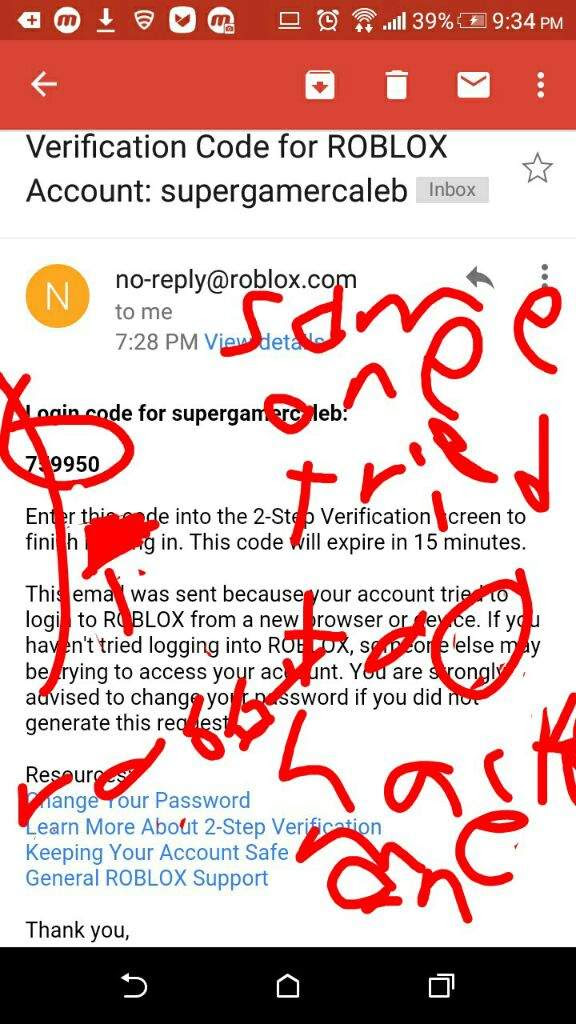The width and height of the screenshot is (576, 1024).
Task: Tap the Android back navigation button
Action: click(x=133, y=985)
